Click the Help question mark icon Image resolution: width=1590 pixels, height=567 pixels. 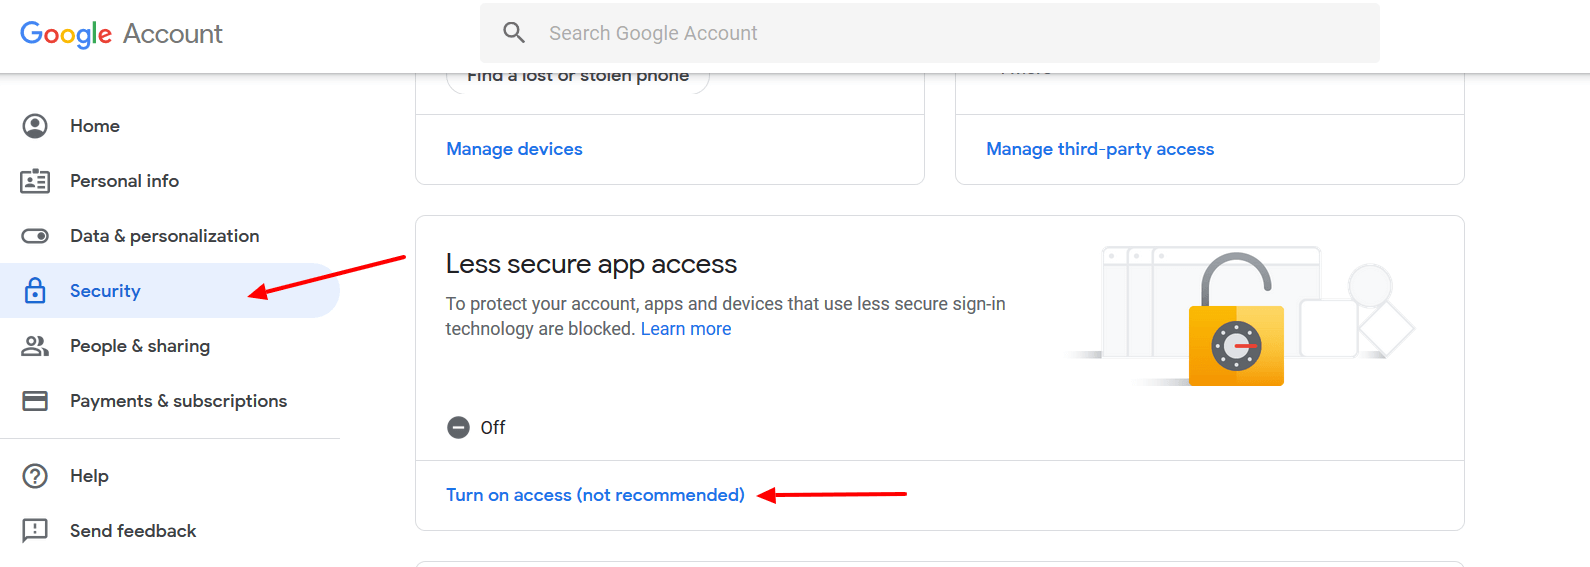click(35, 476)
